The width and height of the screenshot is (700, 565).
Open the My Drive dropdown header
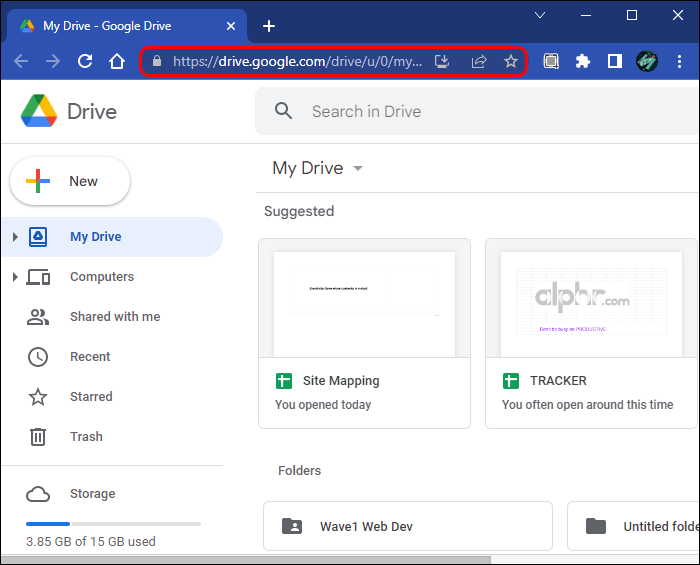pyautogui.click(x=317, y=168)
